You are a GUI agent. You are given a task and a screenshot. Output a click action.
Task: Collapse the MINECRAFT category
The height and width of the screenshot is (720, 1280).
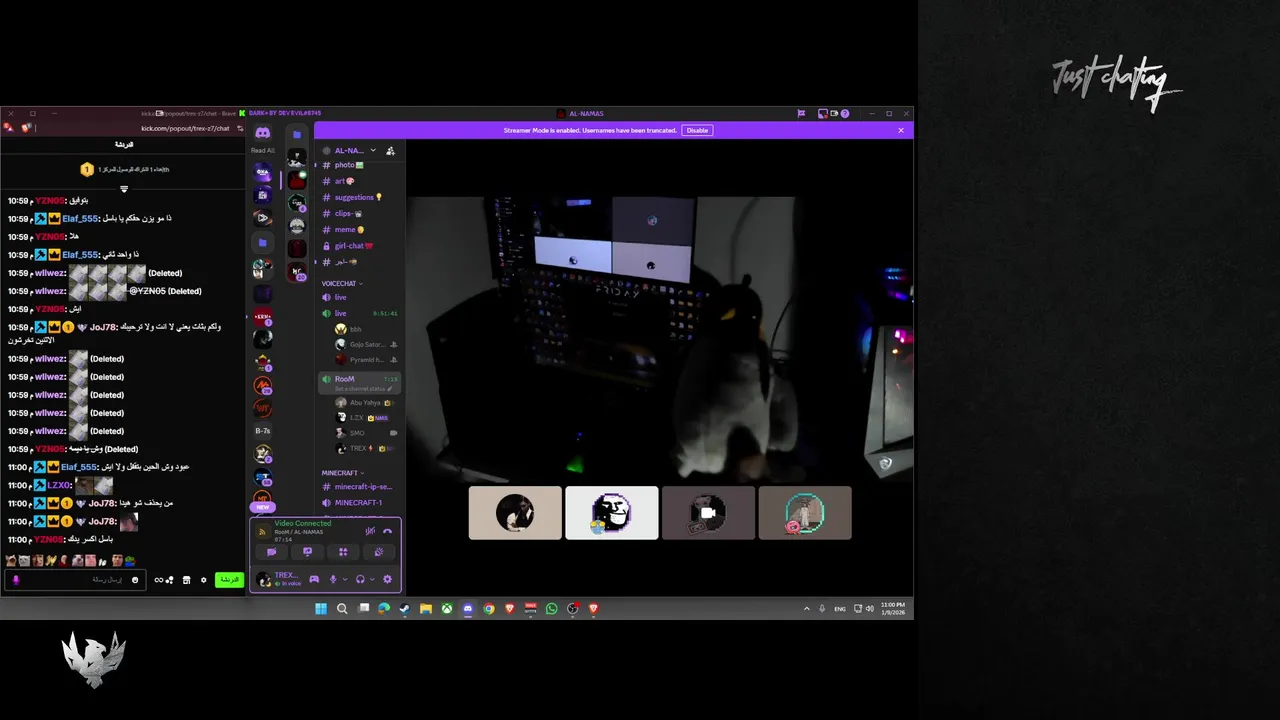[x=343, y=472]
